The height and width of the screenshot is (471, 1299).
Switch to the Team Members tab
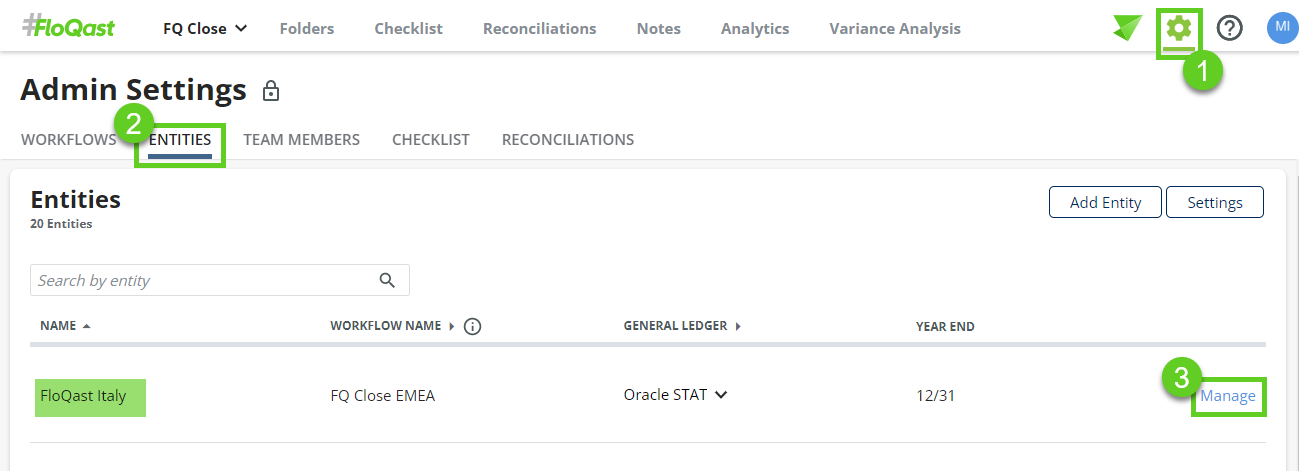point(301,140)
